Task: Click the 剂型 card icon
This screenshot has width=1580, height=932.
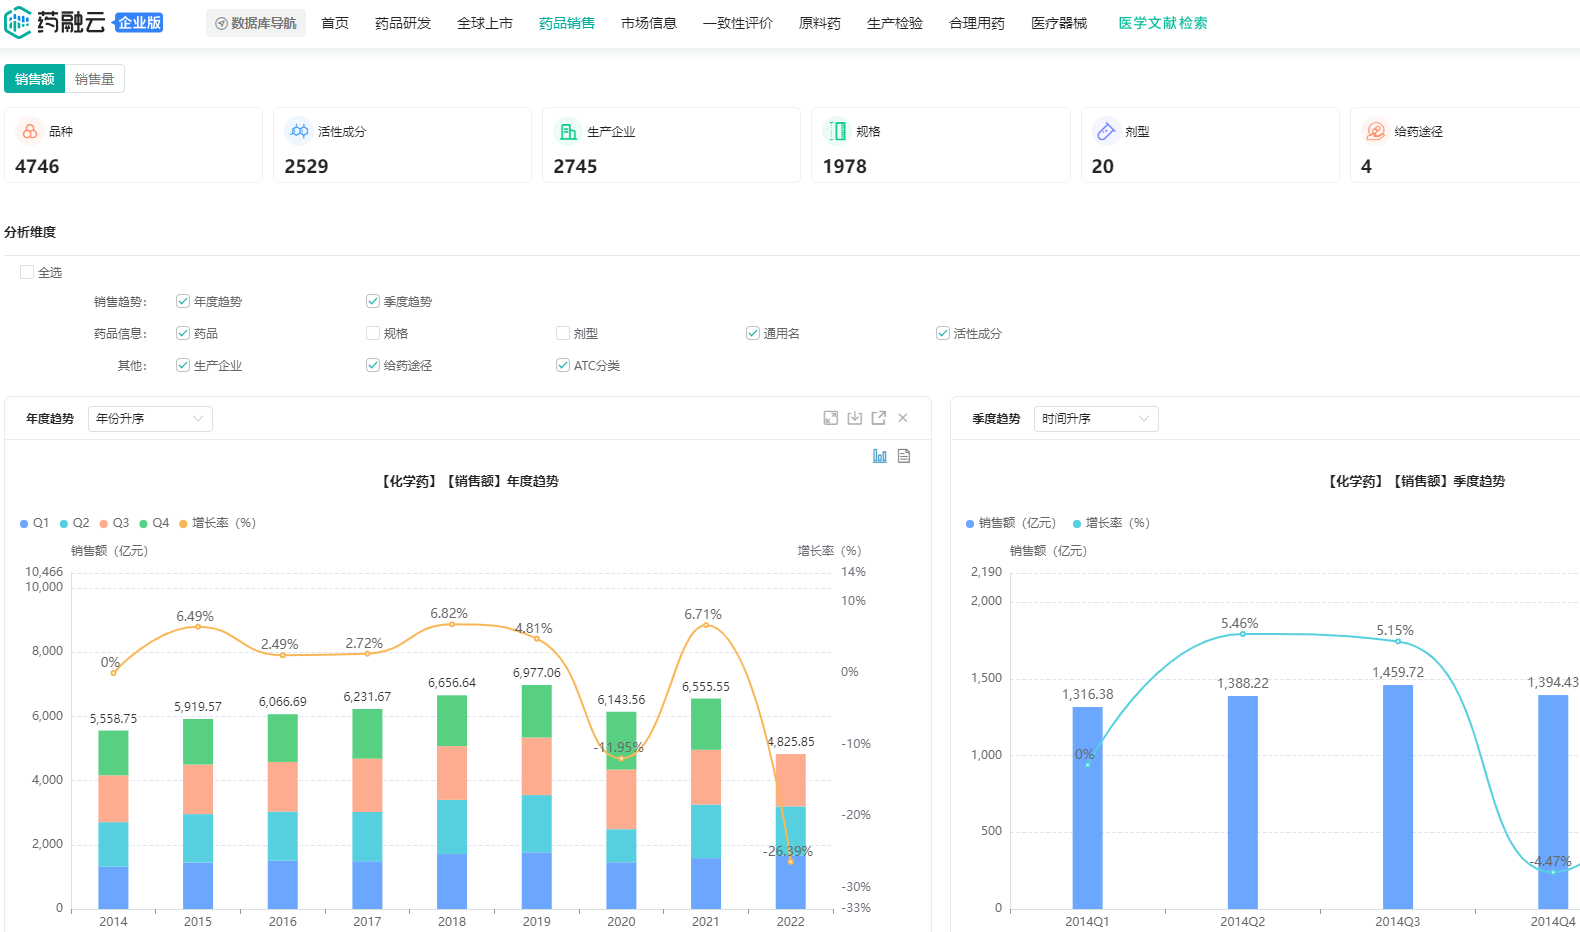Action: point(1106,131)
